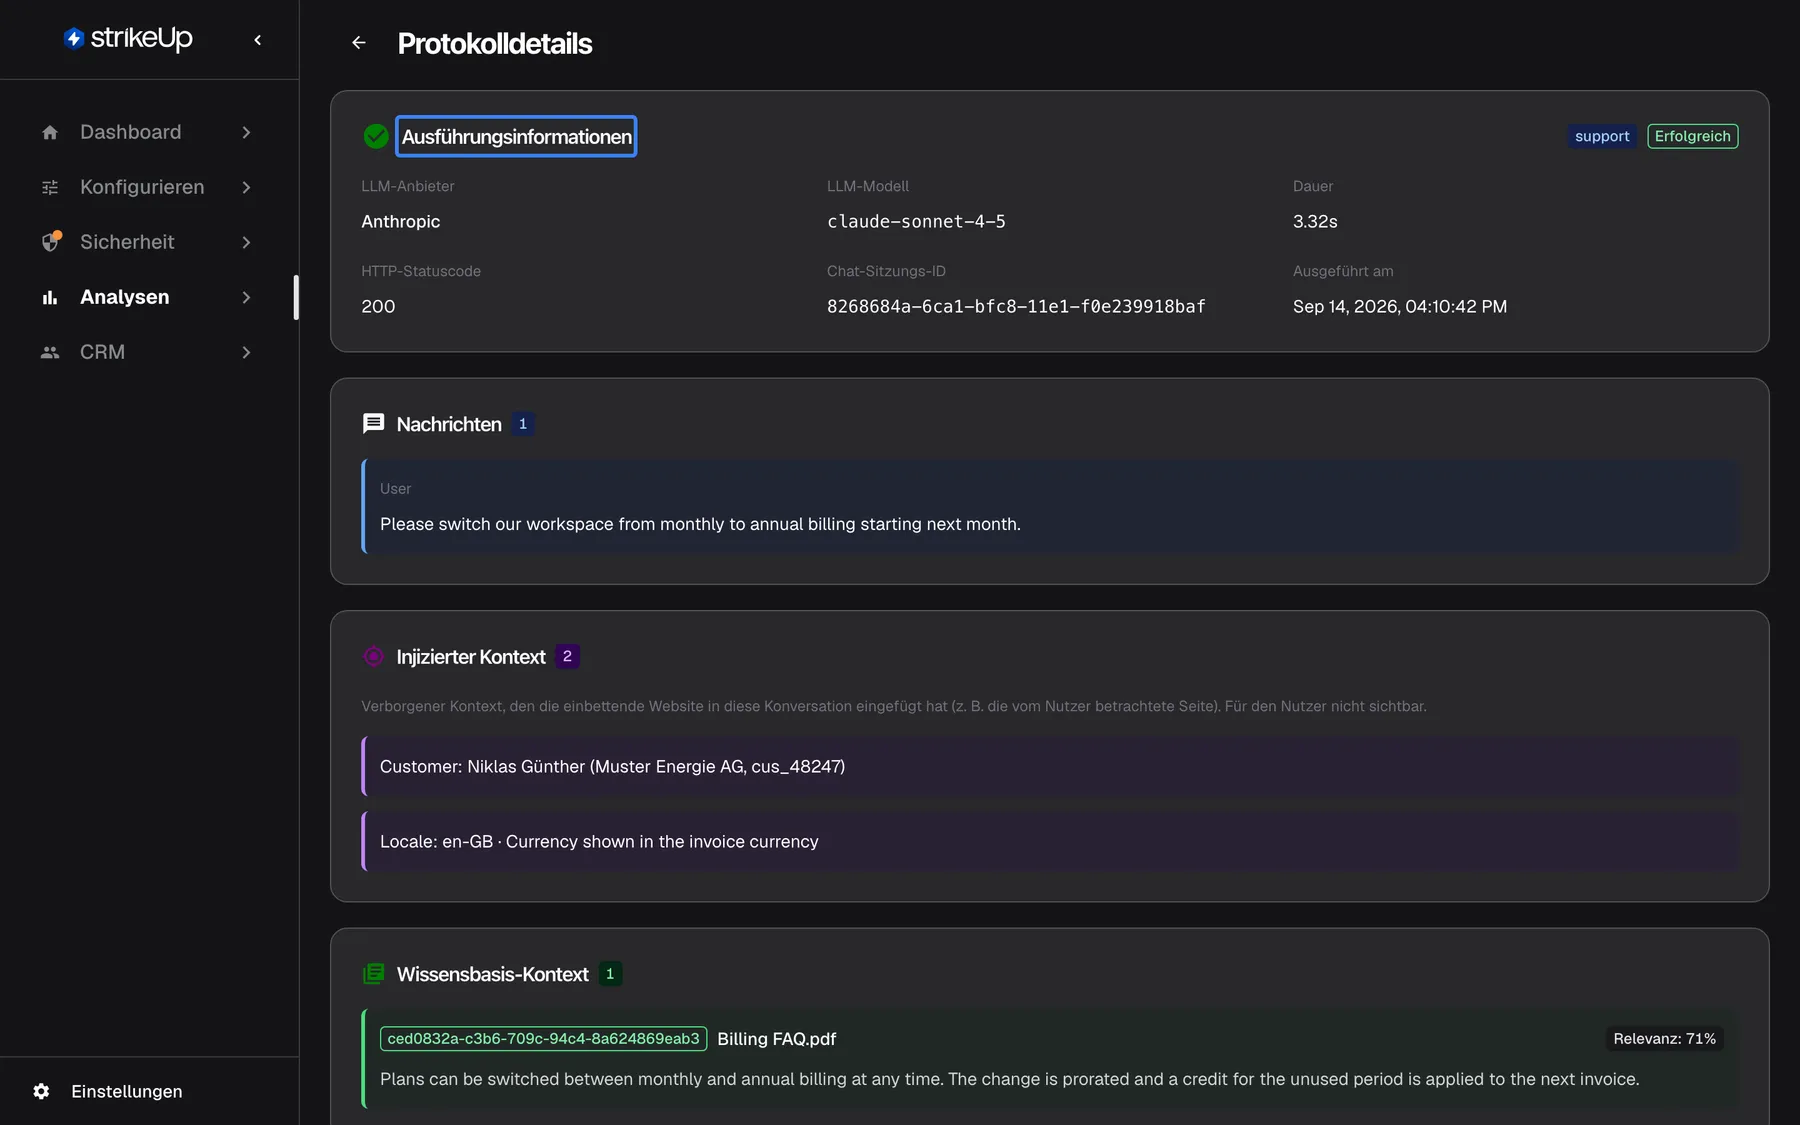Image resolution: width=1800 pixels, height=1125 pixels.
Task: Click the Sep 14, 2026 execution timestamp
Action: coord(1399,306)
